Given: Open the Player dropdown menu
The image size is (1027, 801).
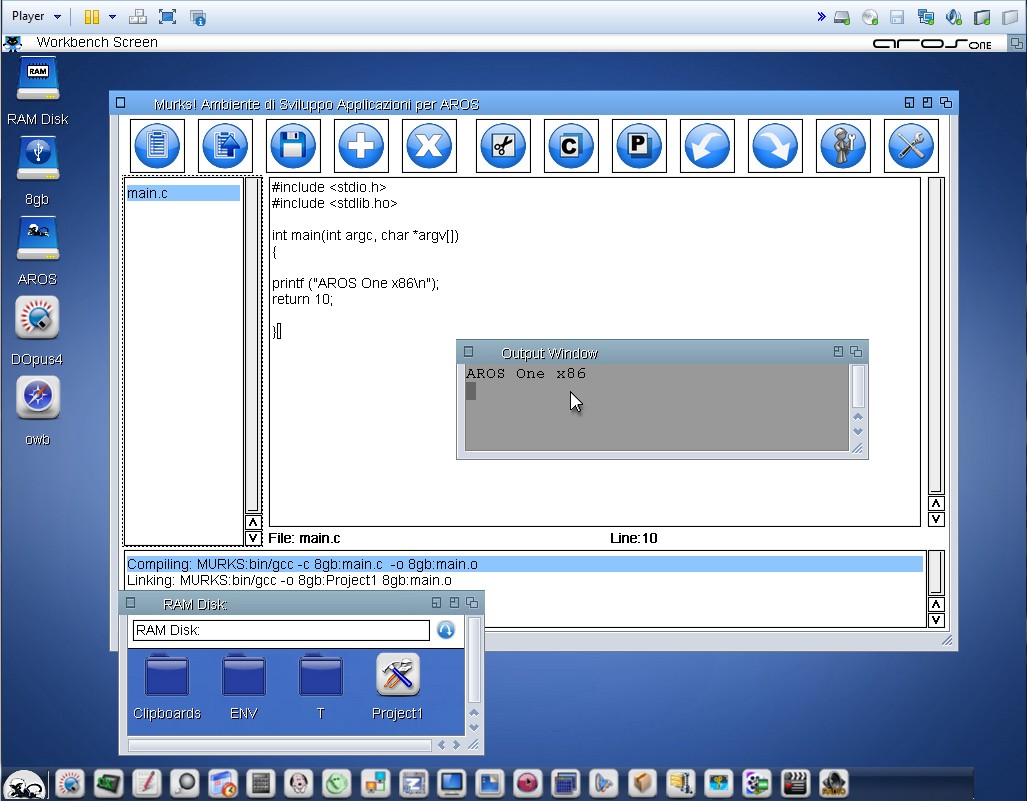Looking at the screenshot, I should click(36, 17).
